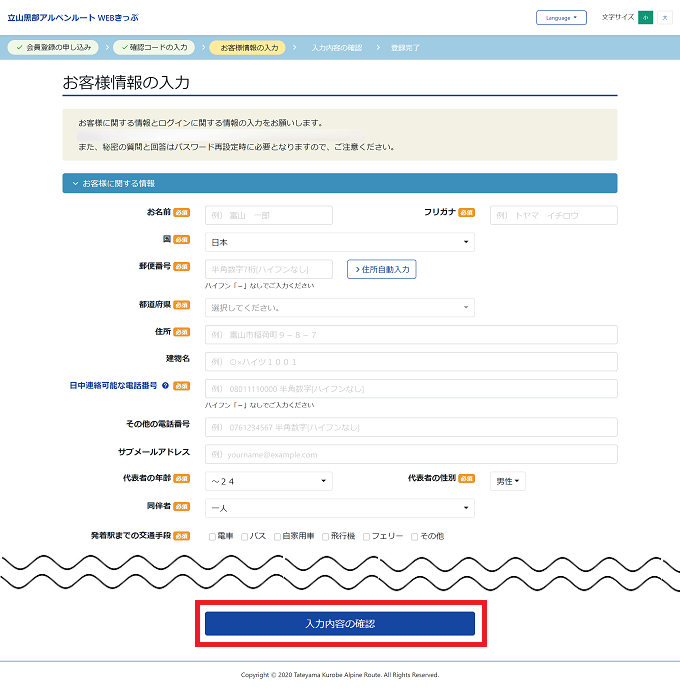Open the 代表者の性別 gender dropdown
The height and width of the screenshot is (690, 680).
509,481
